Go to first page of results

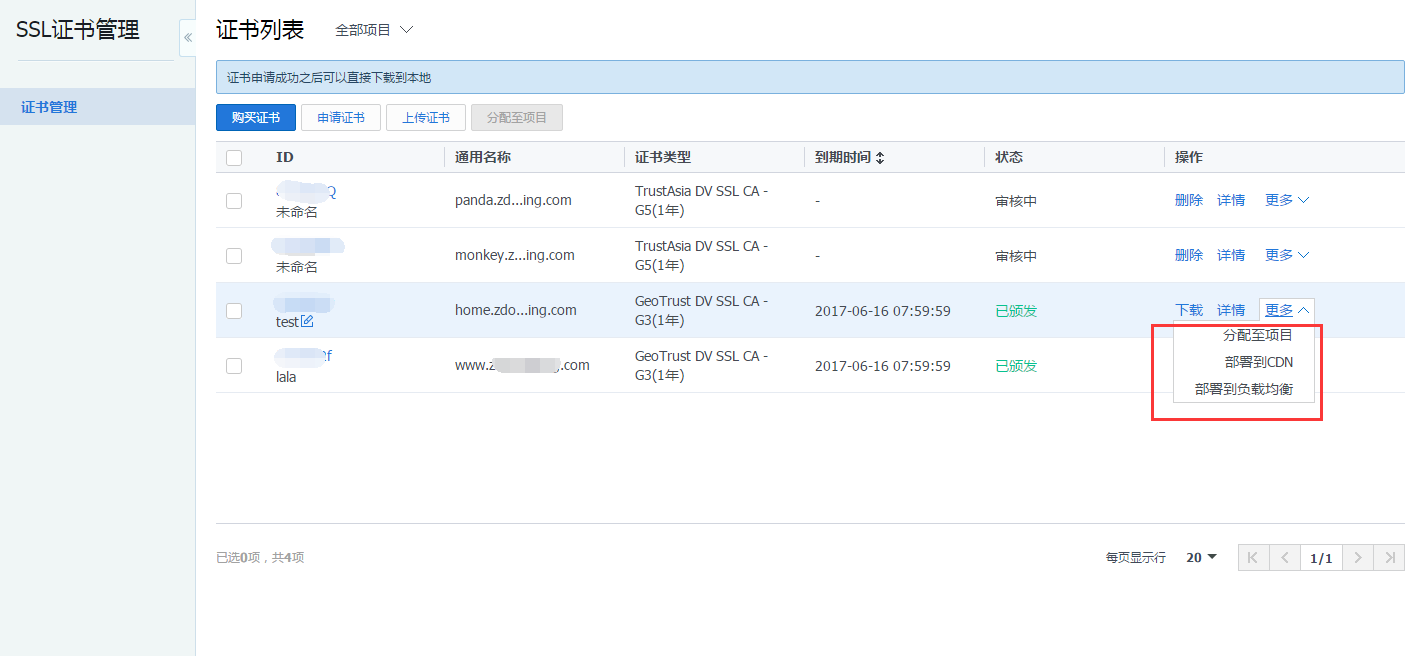[x=1253, y=558]
